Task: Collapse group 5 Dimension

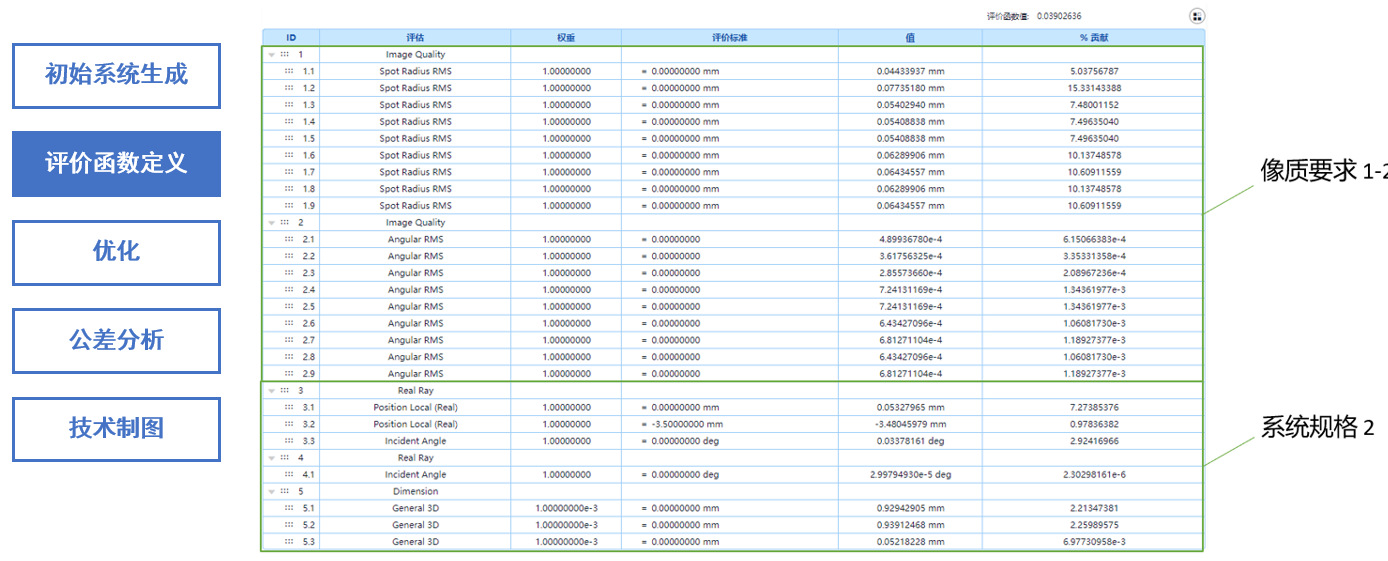Action: coord(272,492)
